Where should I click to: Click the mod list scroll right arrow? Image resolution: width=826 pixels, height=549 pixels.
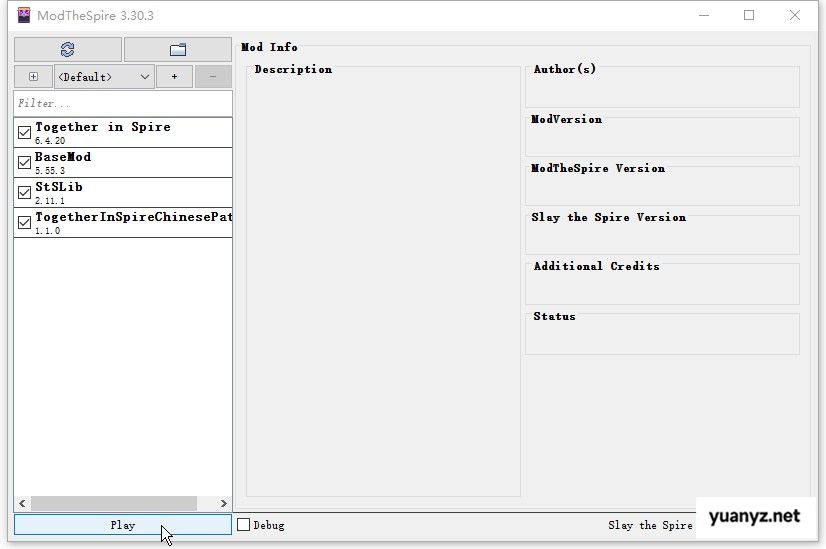point(223,503)
